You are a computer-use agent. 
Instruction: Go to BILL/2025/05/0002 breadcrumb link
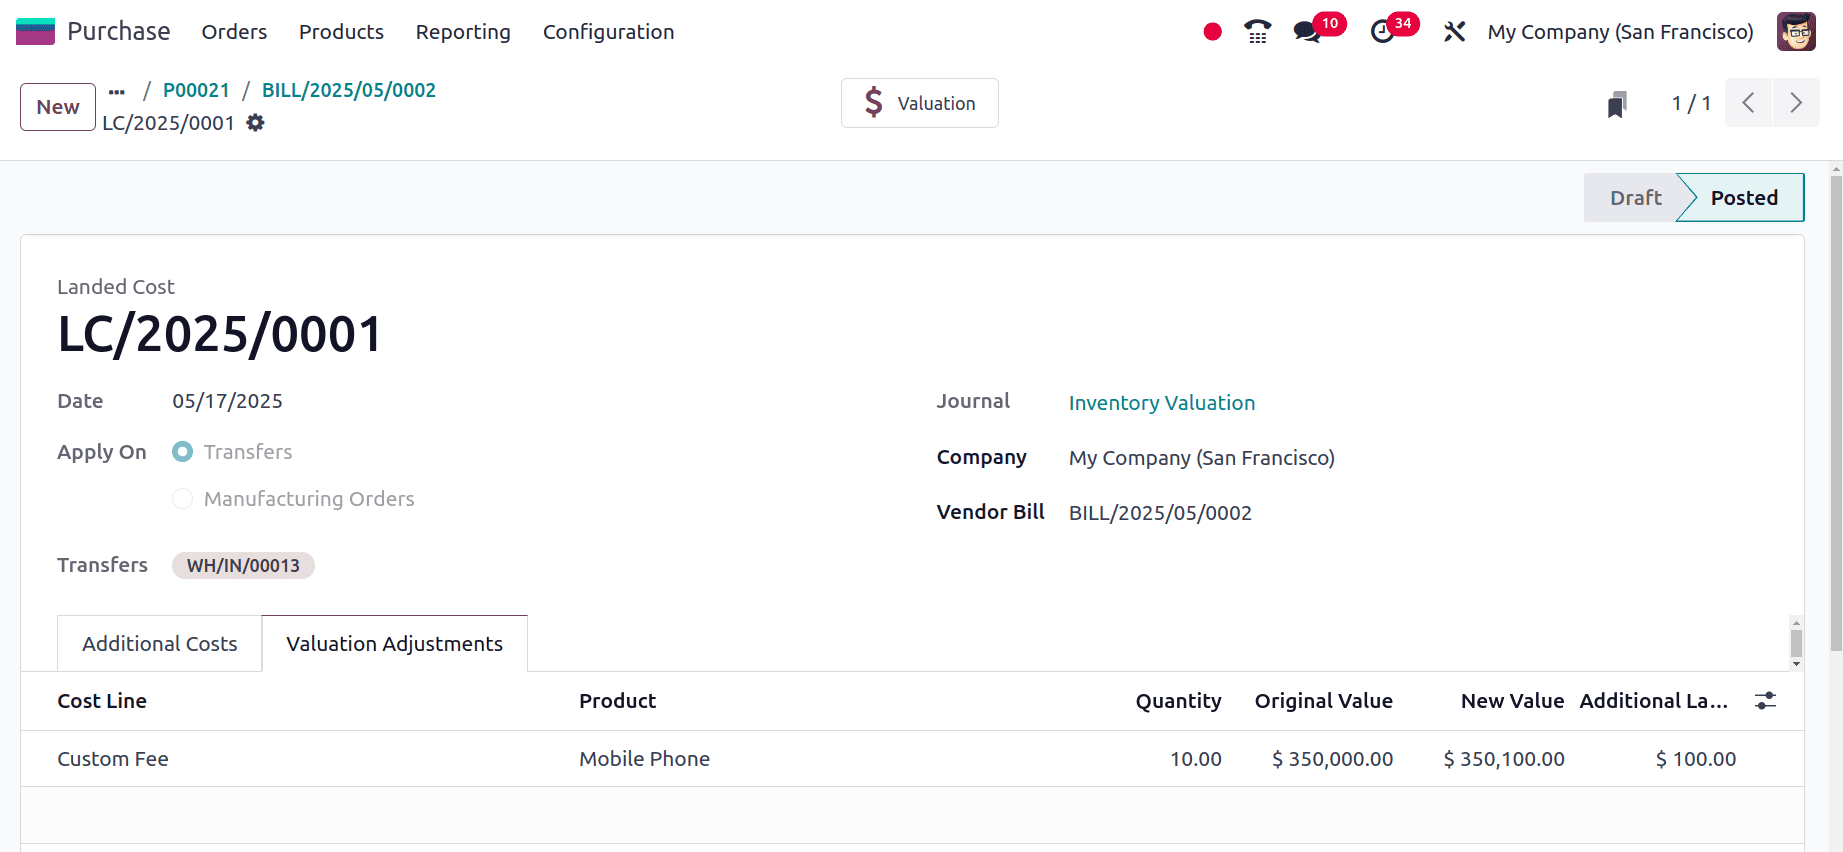tap(349, 90)
